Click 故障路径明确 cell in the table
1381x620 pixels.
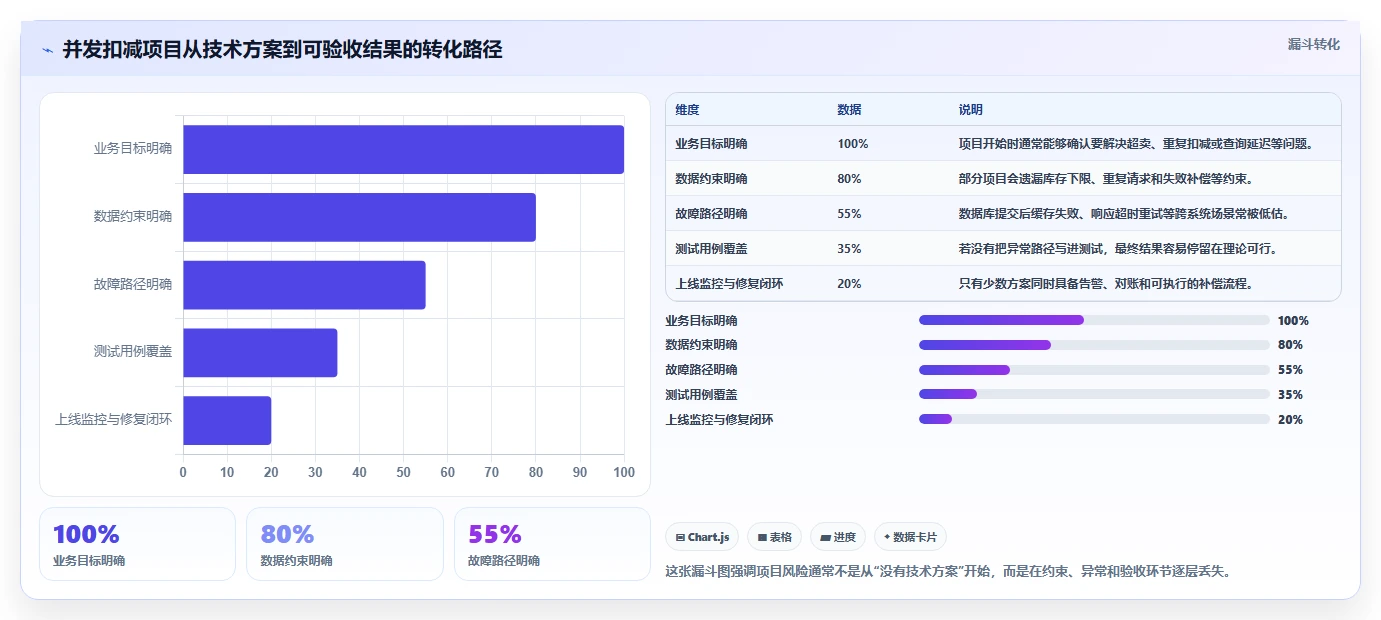pyautogui.click(x=711, y=214)
